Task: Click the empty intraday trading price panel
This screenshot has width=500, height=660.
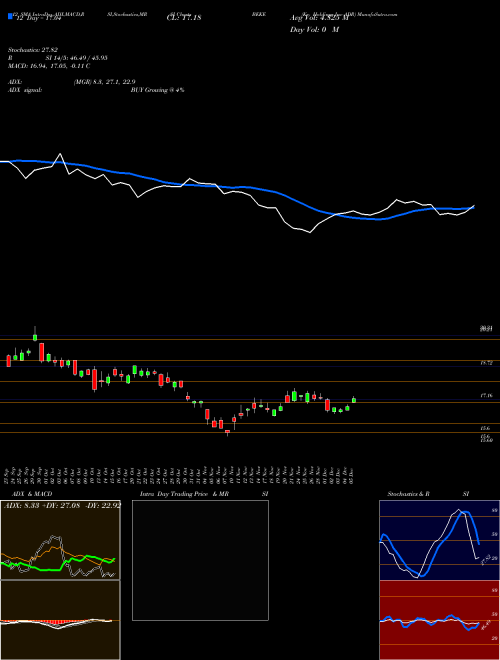Action: tap(200, 560)
